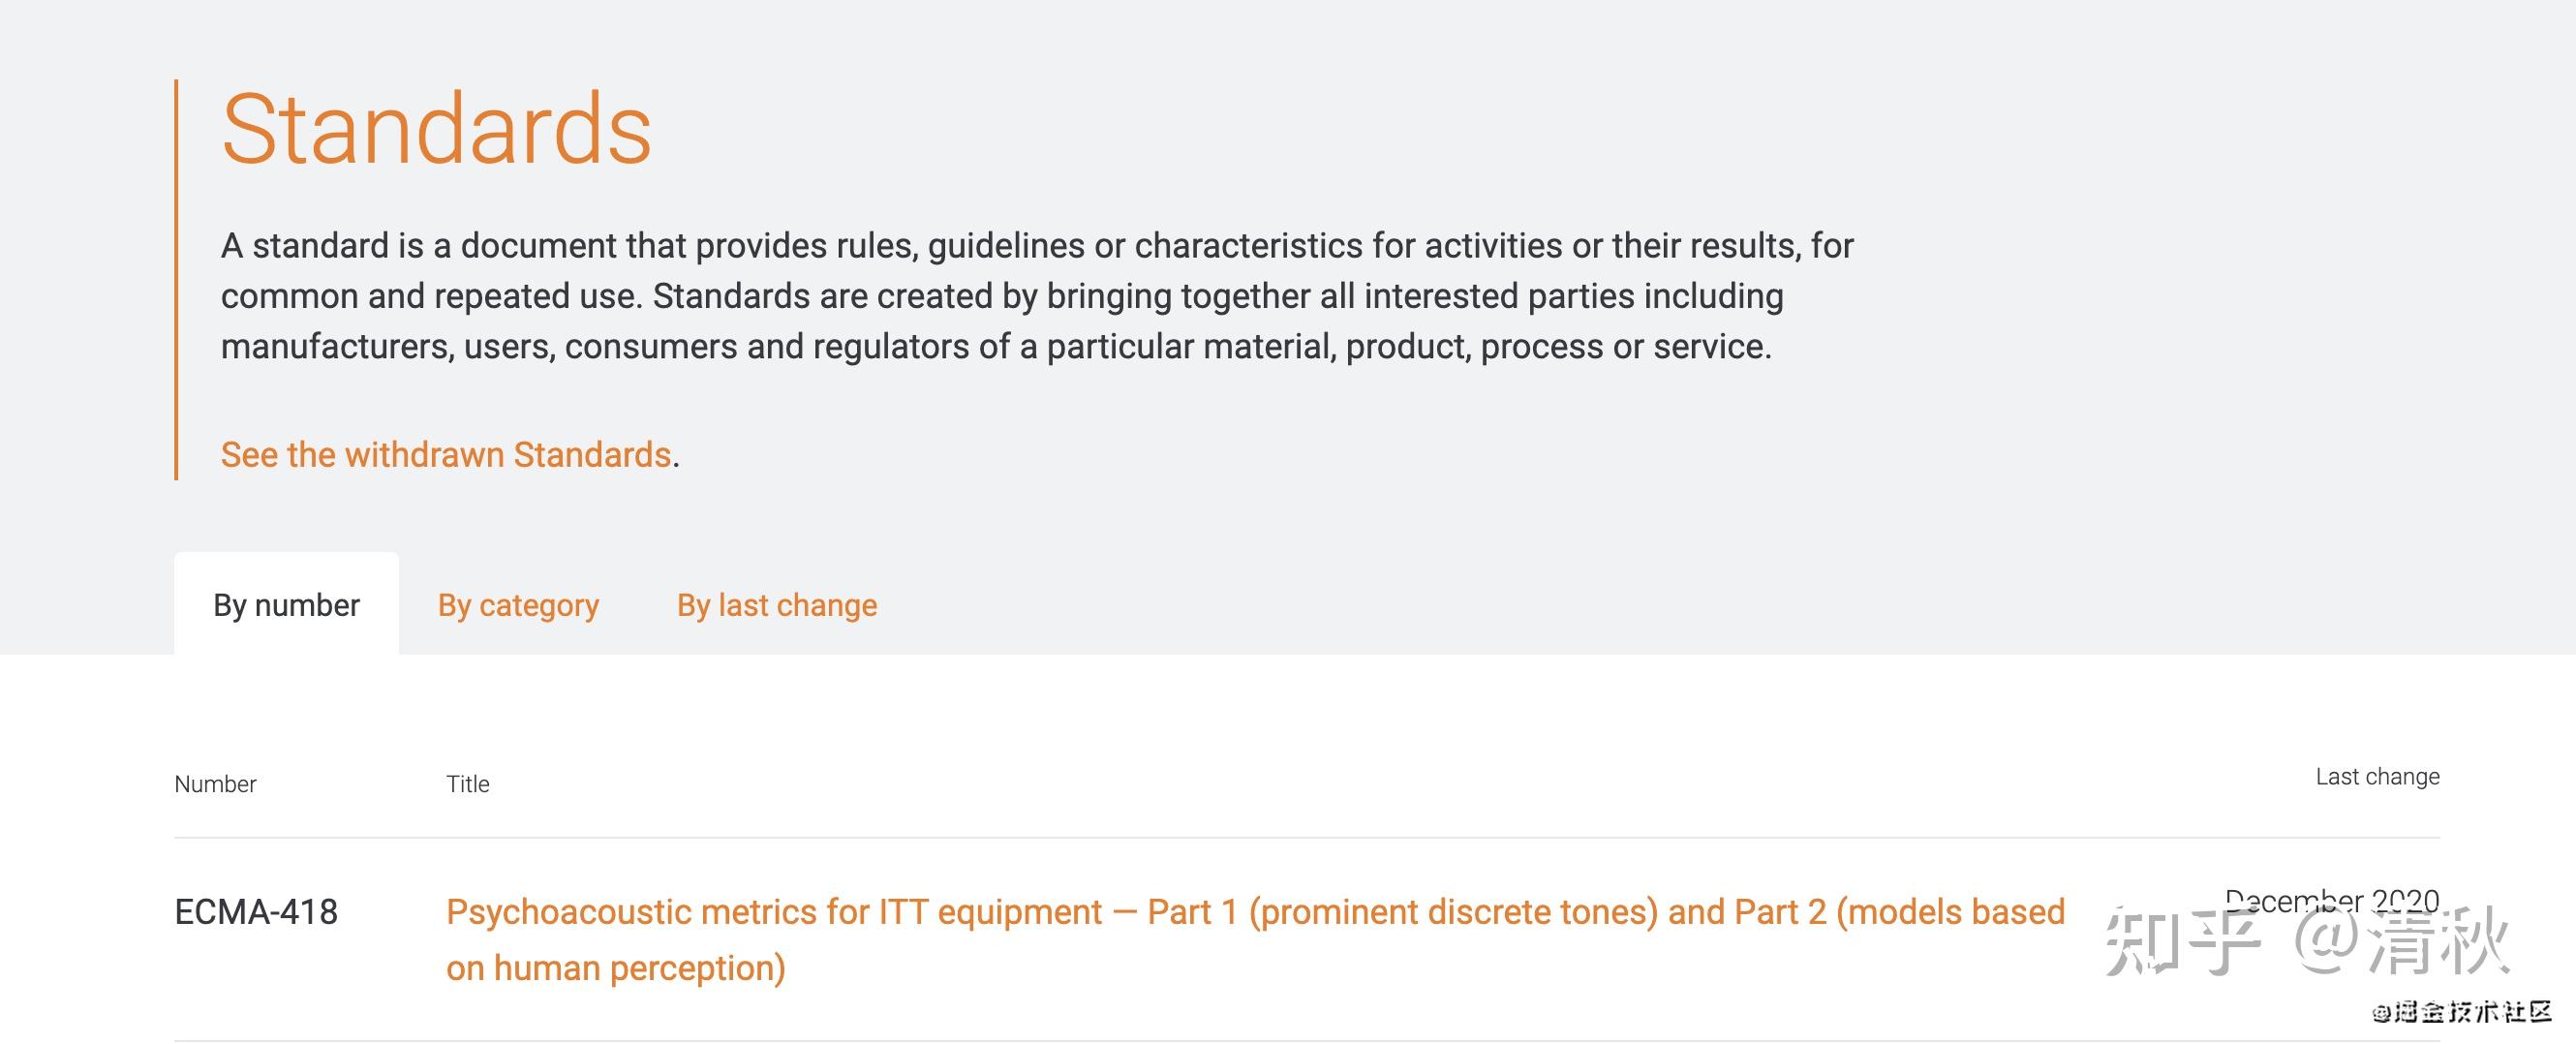Click the 'Last change' column header

[2377, 777]
